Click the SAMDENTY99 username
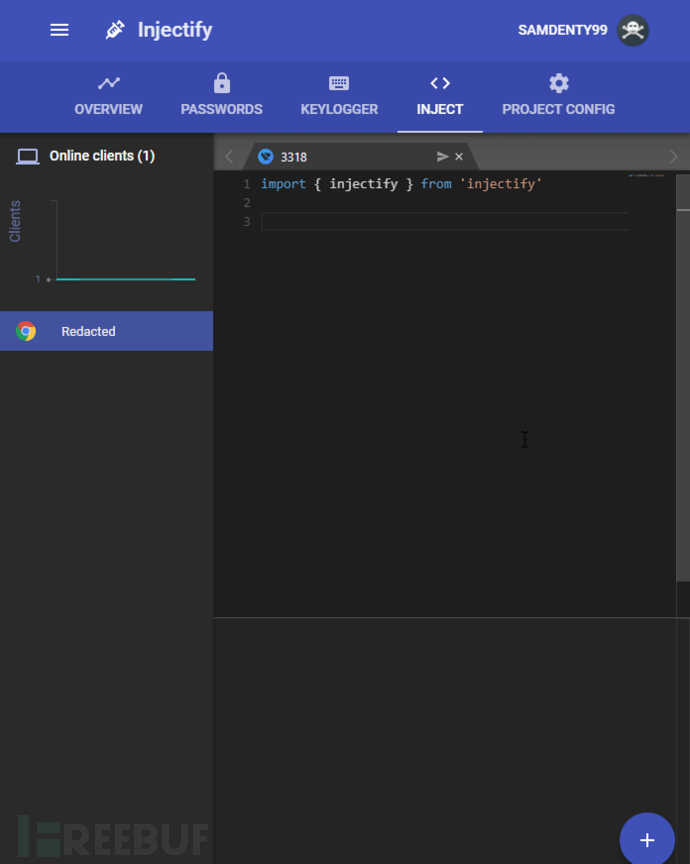 (562, 30)
